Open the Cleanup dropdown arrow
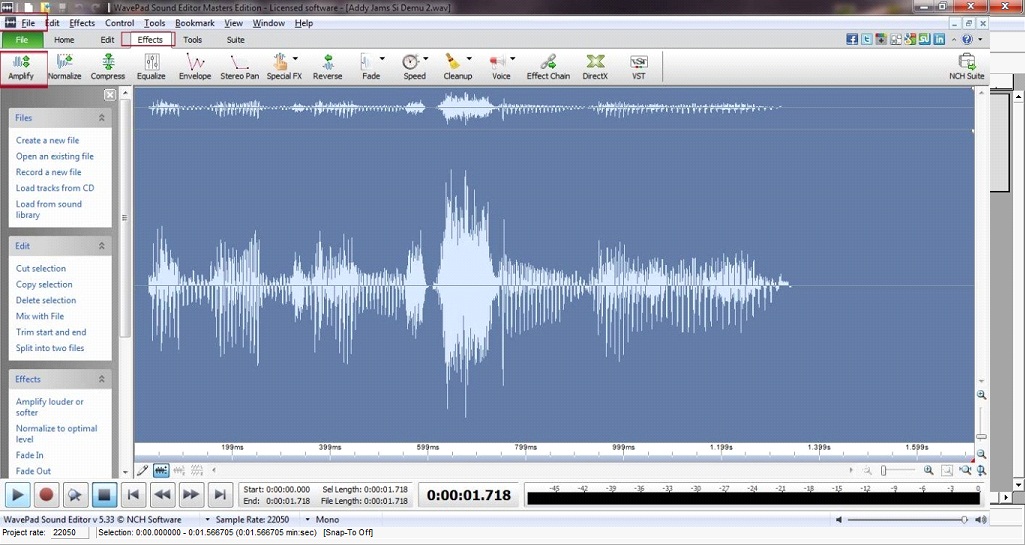This screenshot has height=545, width=1025. [469, 59]
